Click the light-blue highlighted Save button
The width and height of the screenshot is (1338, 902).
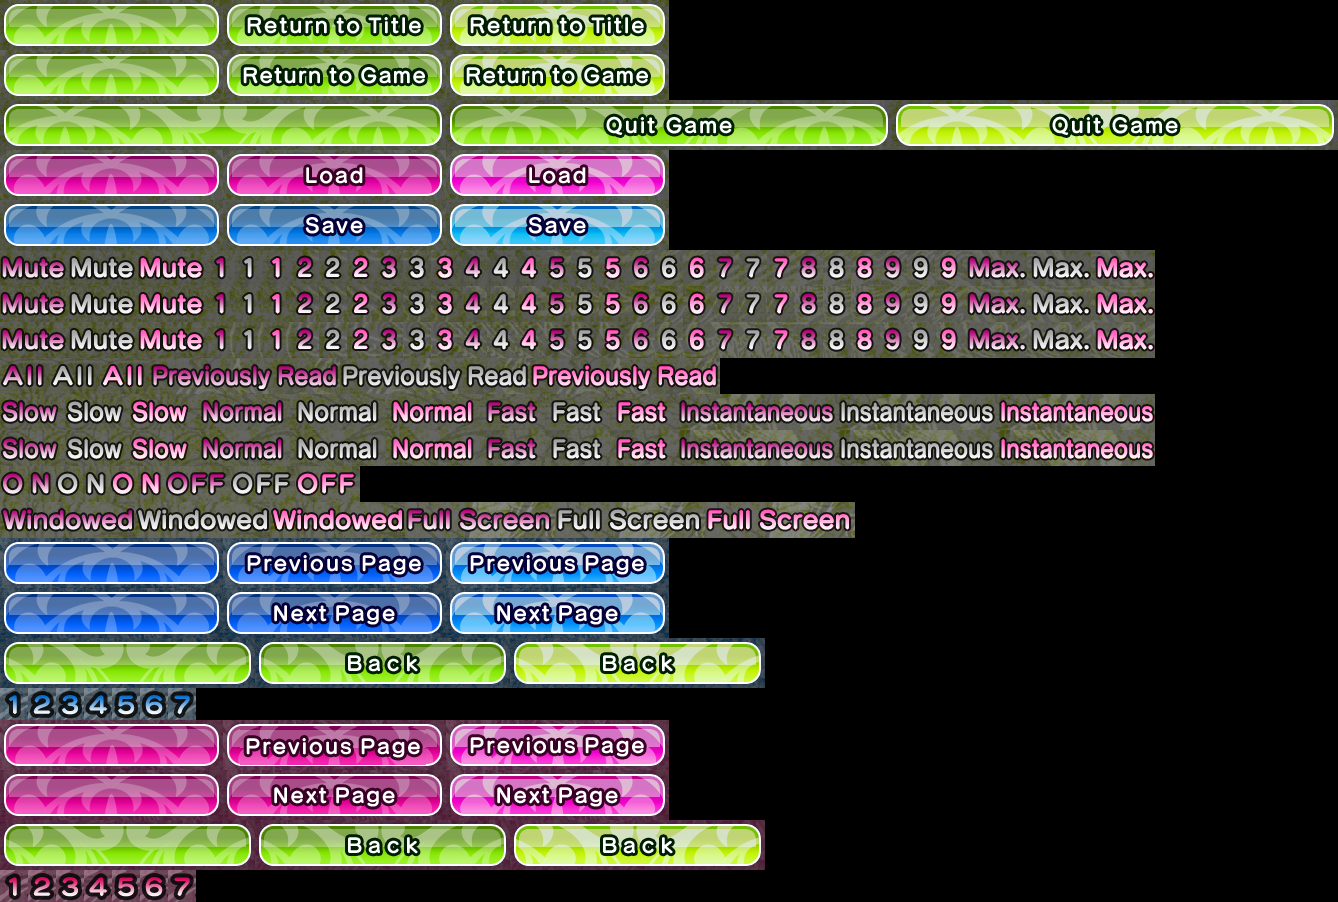pyautogui.click(x=557, y=226)
